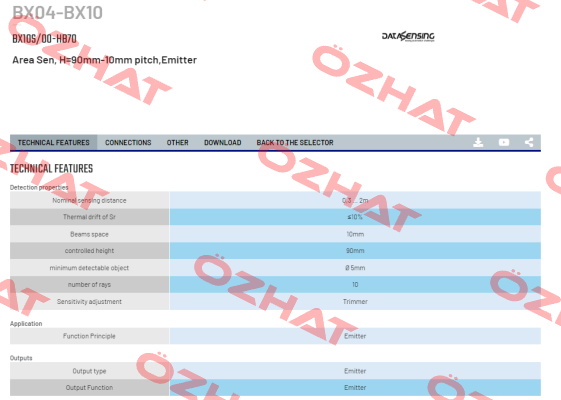
Task: Select the Other tab
Action: tap(177, 142)
